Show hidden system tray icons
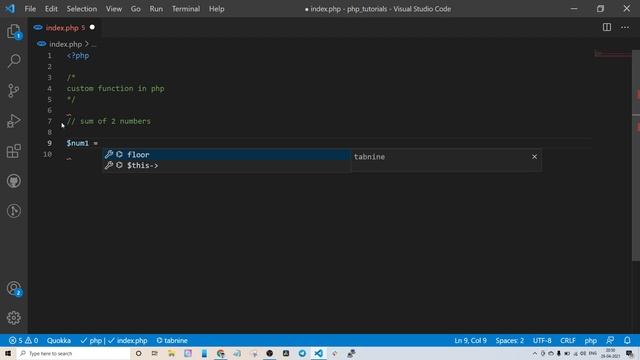This screenshot has width=640, height=360. (x=535, y=353)
